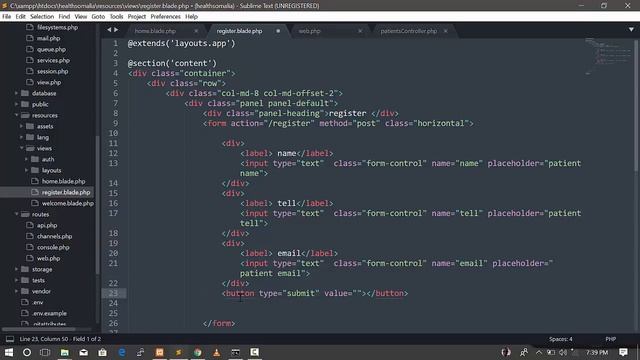Expand the storage folder
640x360 pixels.
[x=16, y=269]
